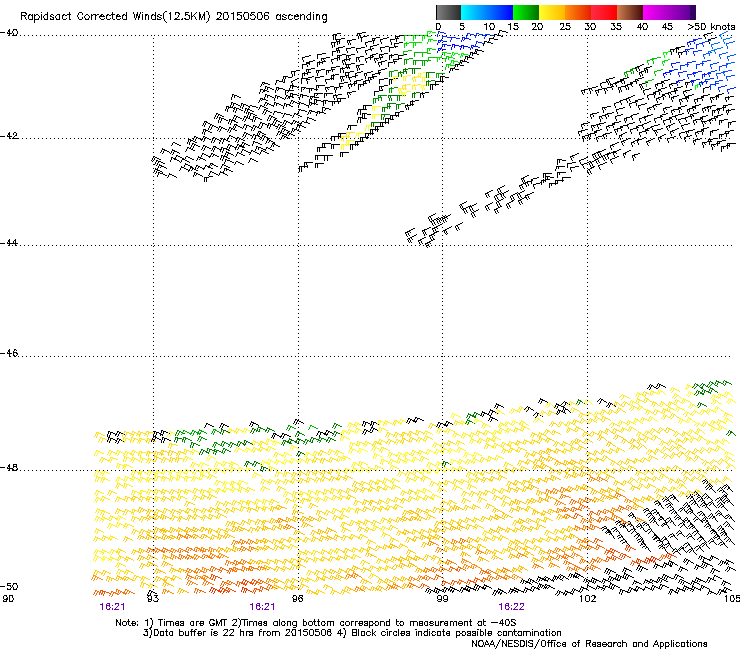Click the 105 longitude axis label
The image size is (740, 650).
pos(732,599)
